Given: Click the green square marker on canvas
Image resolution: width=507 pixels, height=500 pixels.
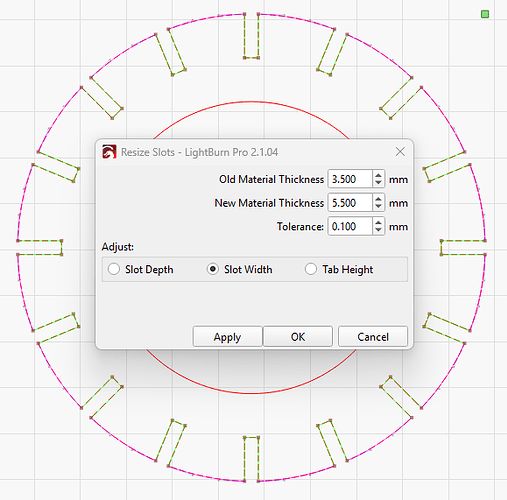Looking at the screenshot, I should click(485, 14).
